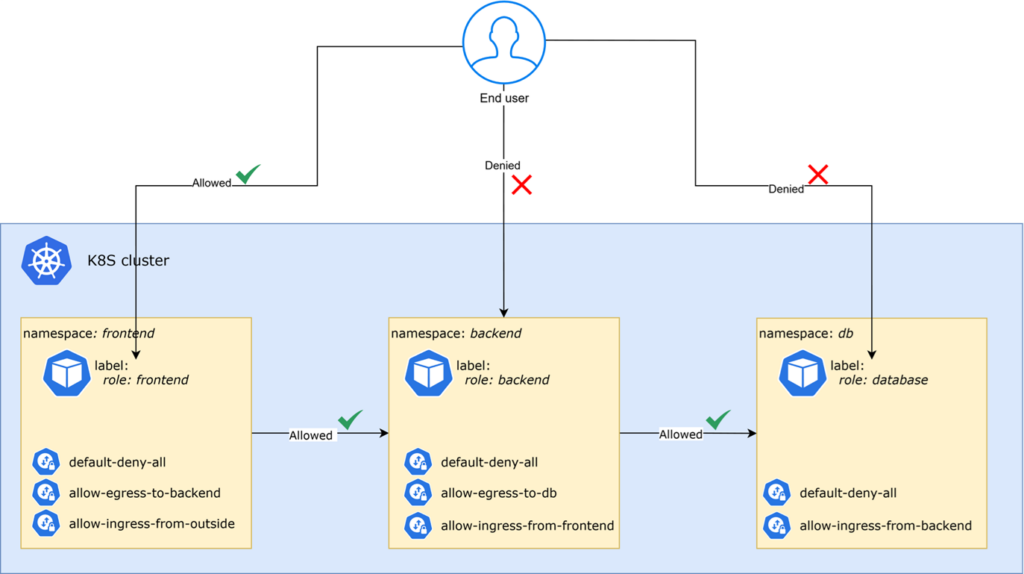
Task: Click the Kubernetes helm logo icon
Action: coord(46,261)
